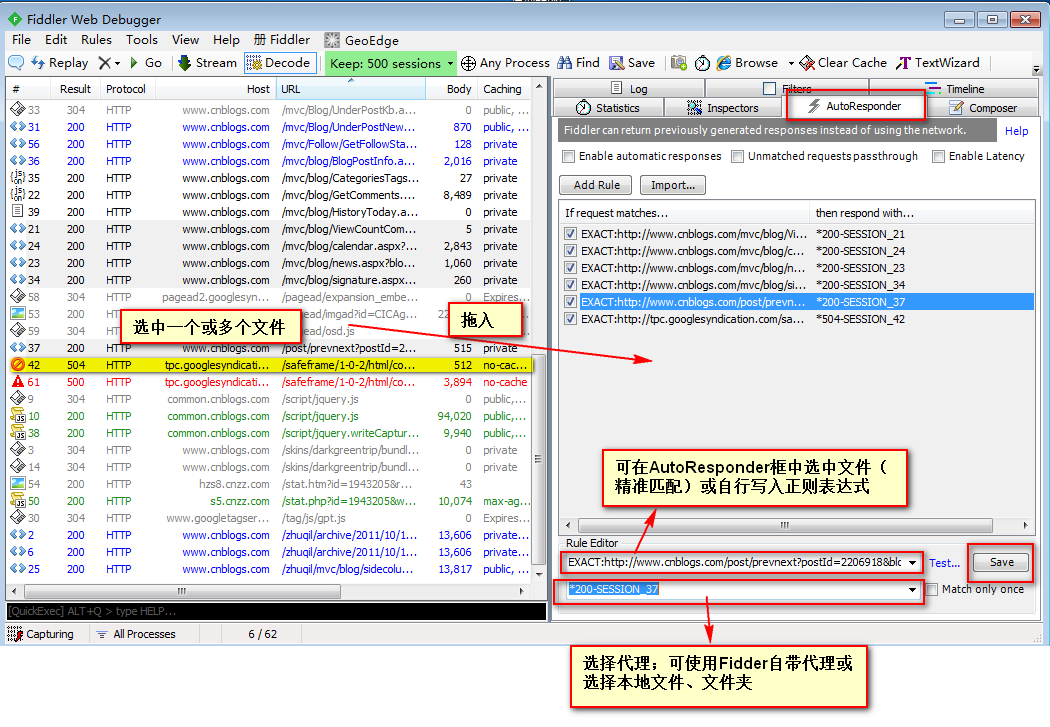Click the QuickExec command input box

pos(276,611)
